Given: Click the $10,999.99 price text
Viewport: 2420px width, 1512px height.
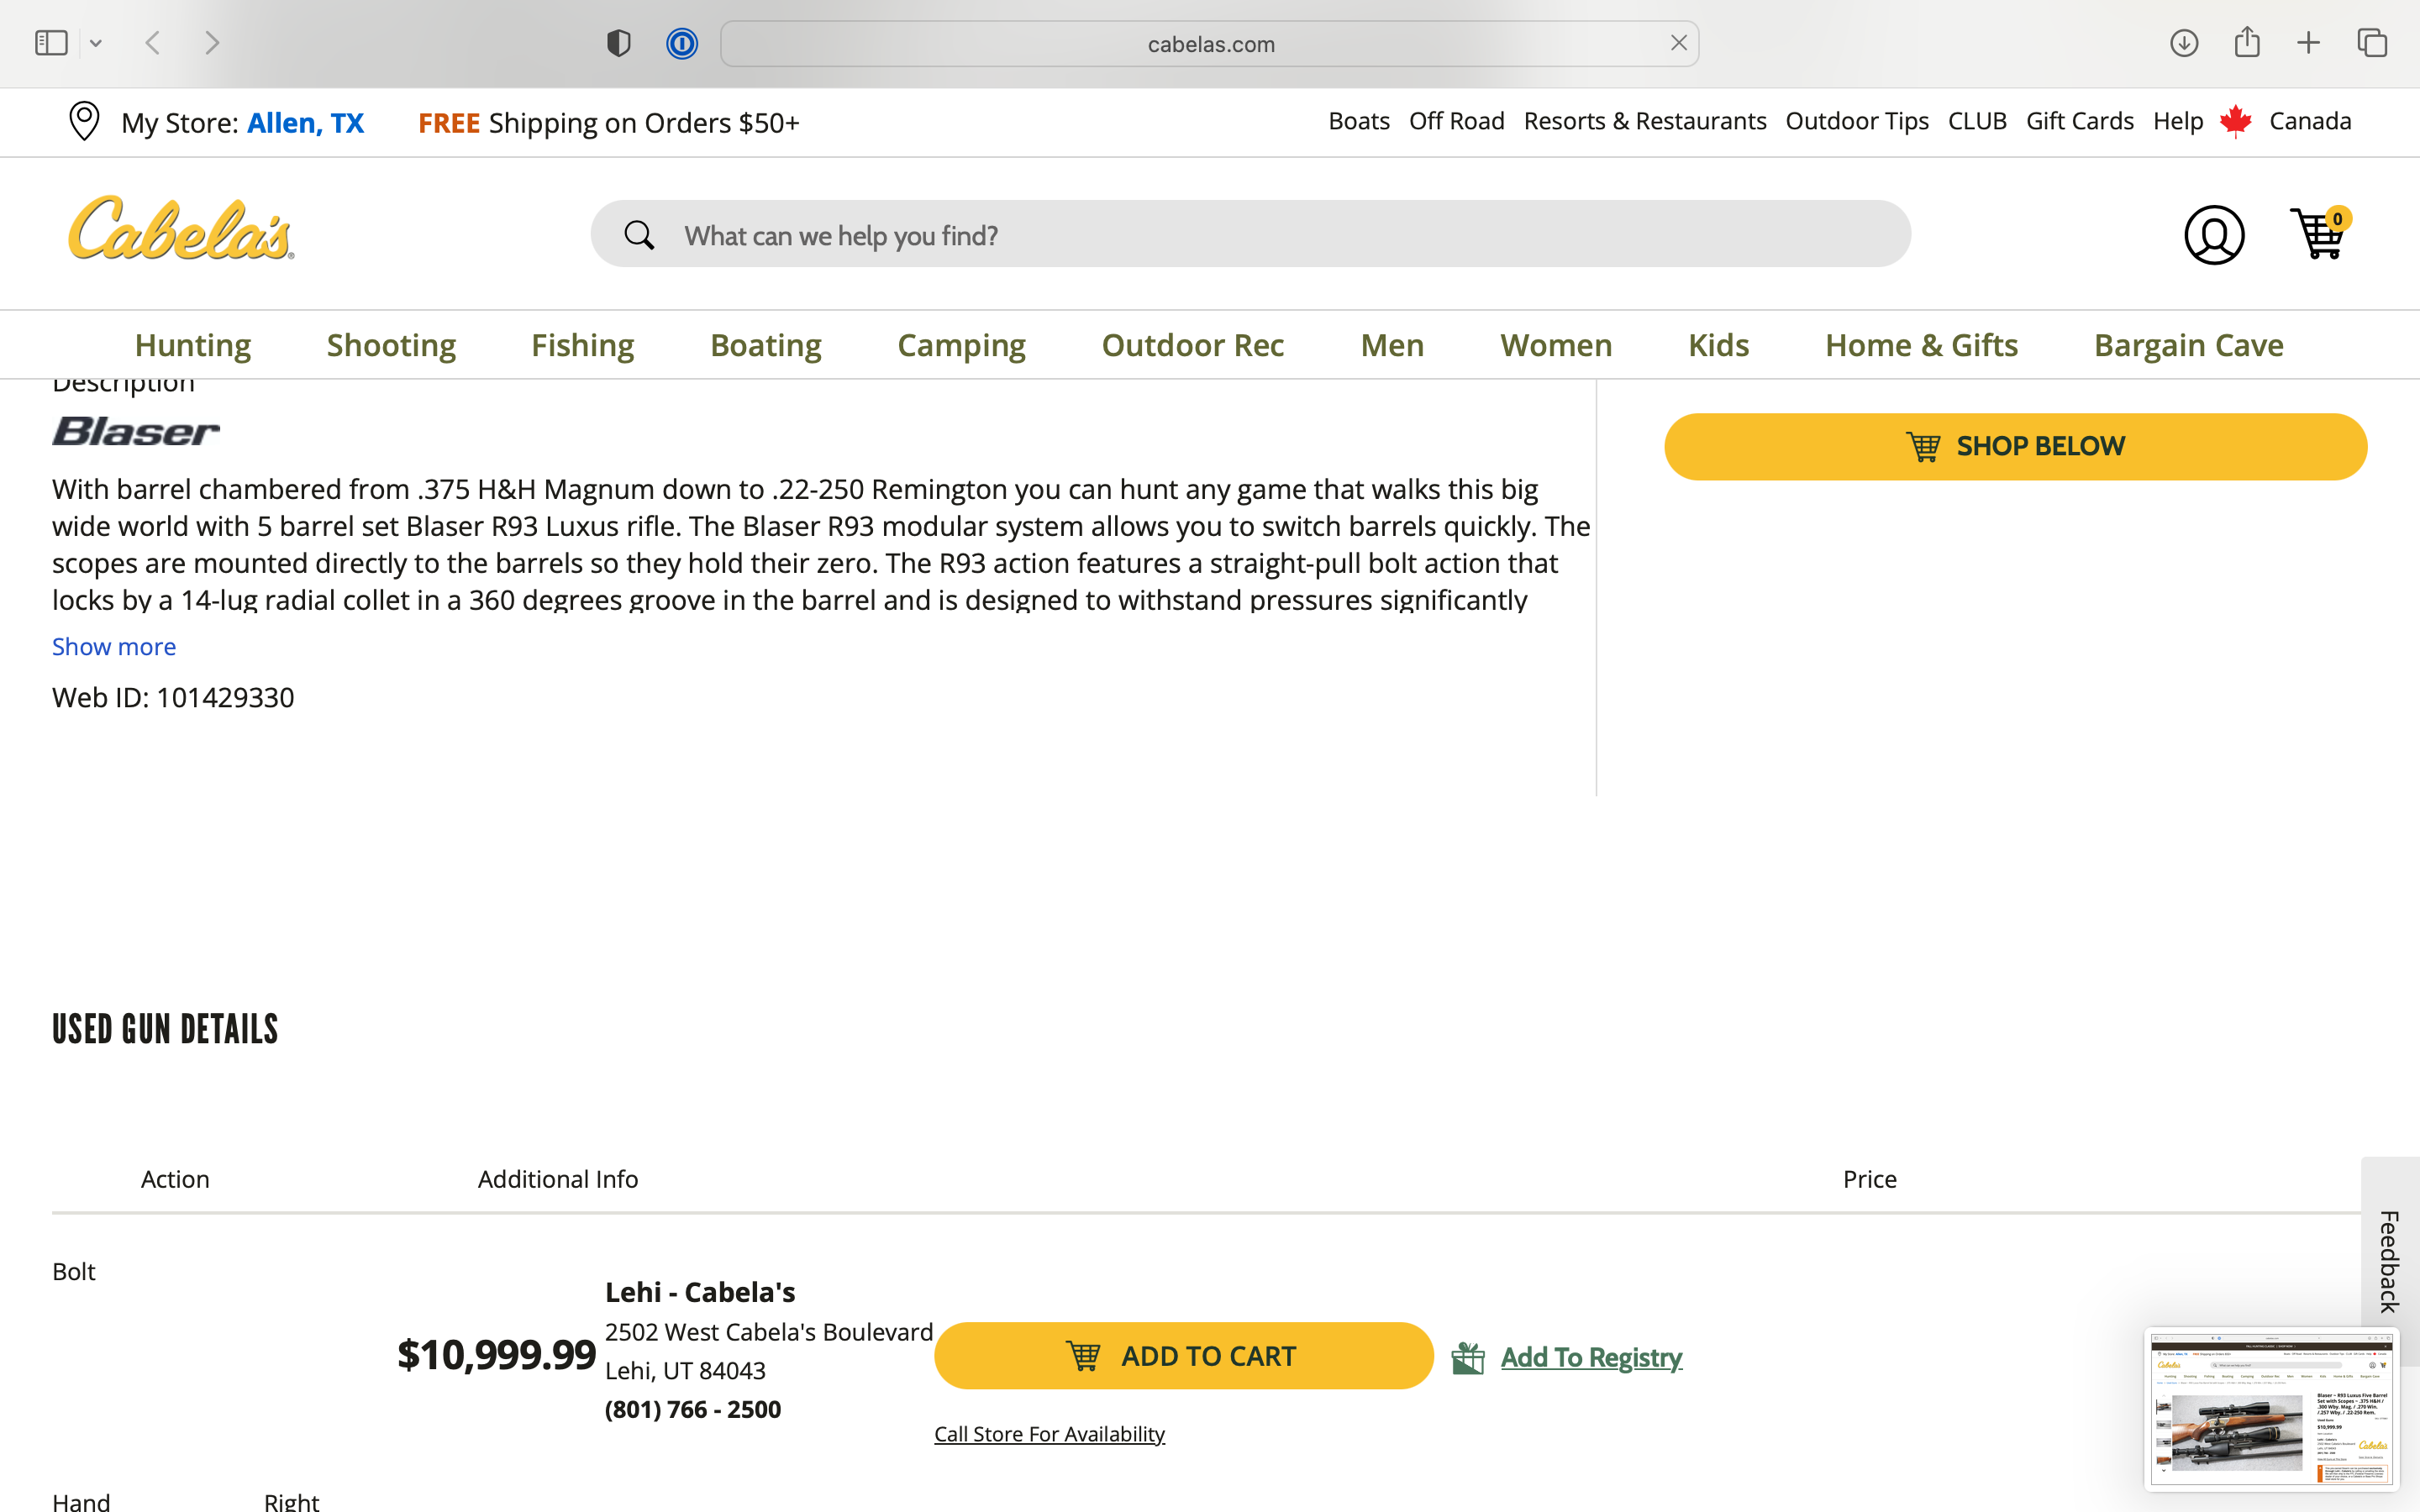Looking at the screenshot, I should 497,1355.
